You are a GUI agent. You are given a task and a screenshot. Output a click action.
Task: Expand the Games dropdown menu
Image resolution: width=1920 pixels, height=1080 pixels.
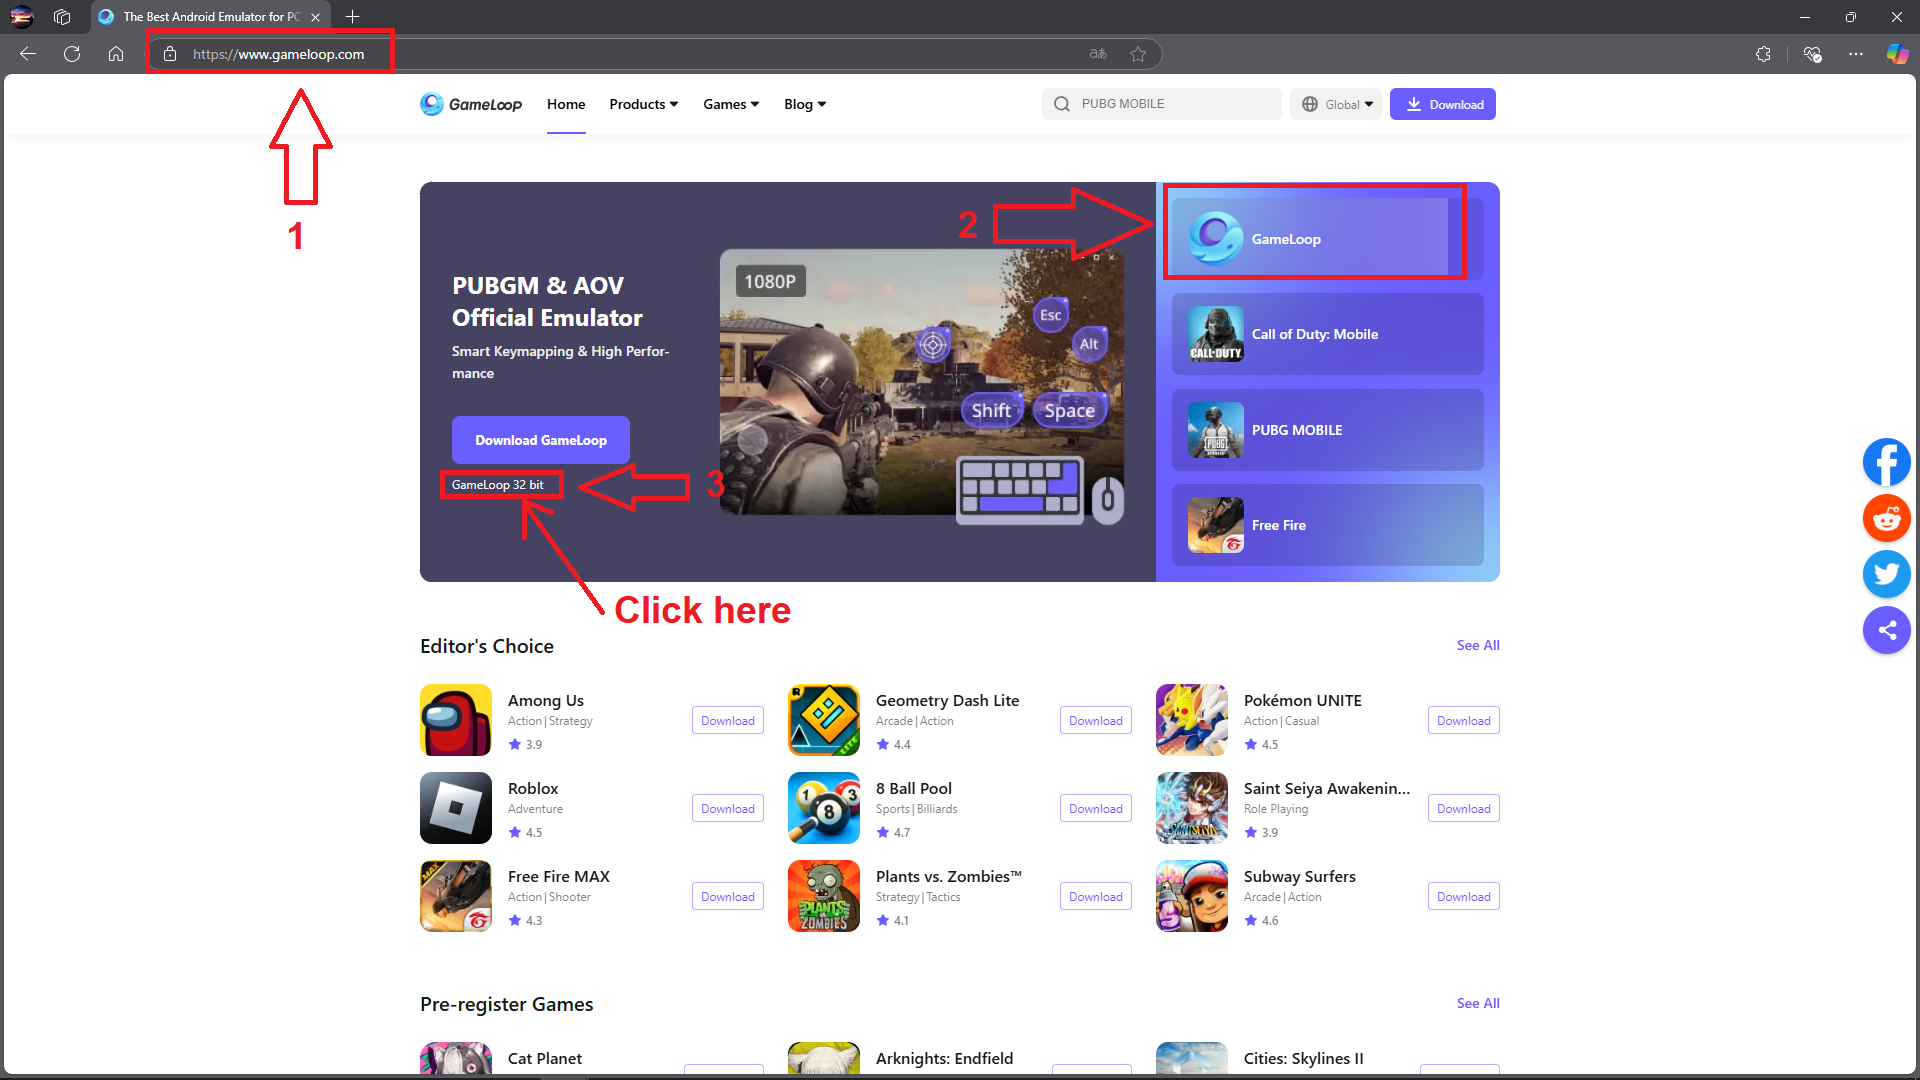tap(730, 104)
